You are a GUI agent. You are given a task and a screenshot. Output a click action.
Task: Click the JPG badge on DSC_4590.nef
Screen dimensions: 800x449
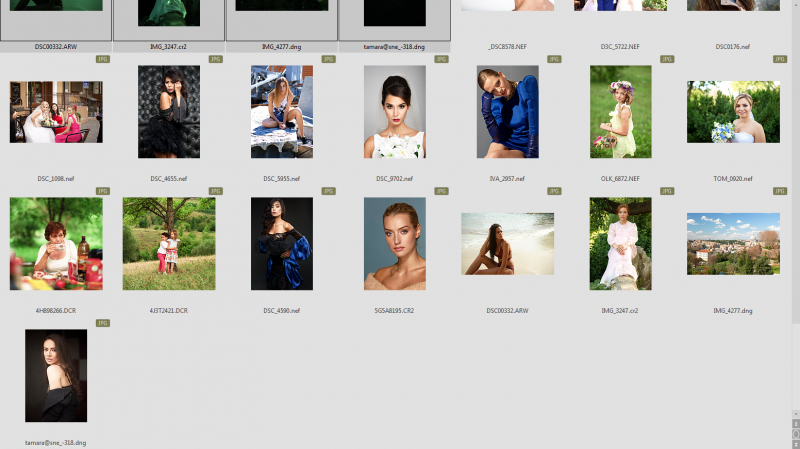[328, 191]
